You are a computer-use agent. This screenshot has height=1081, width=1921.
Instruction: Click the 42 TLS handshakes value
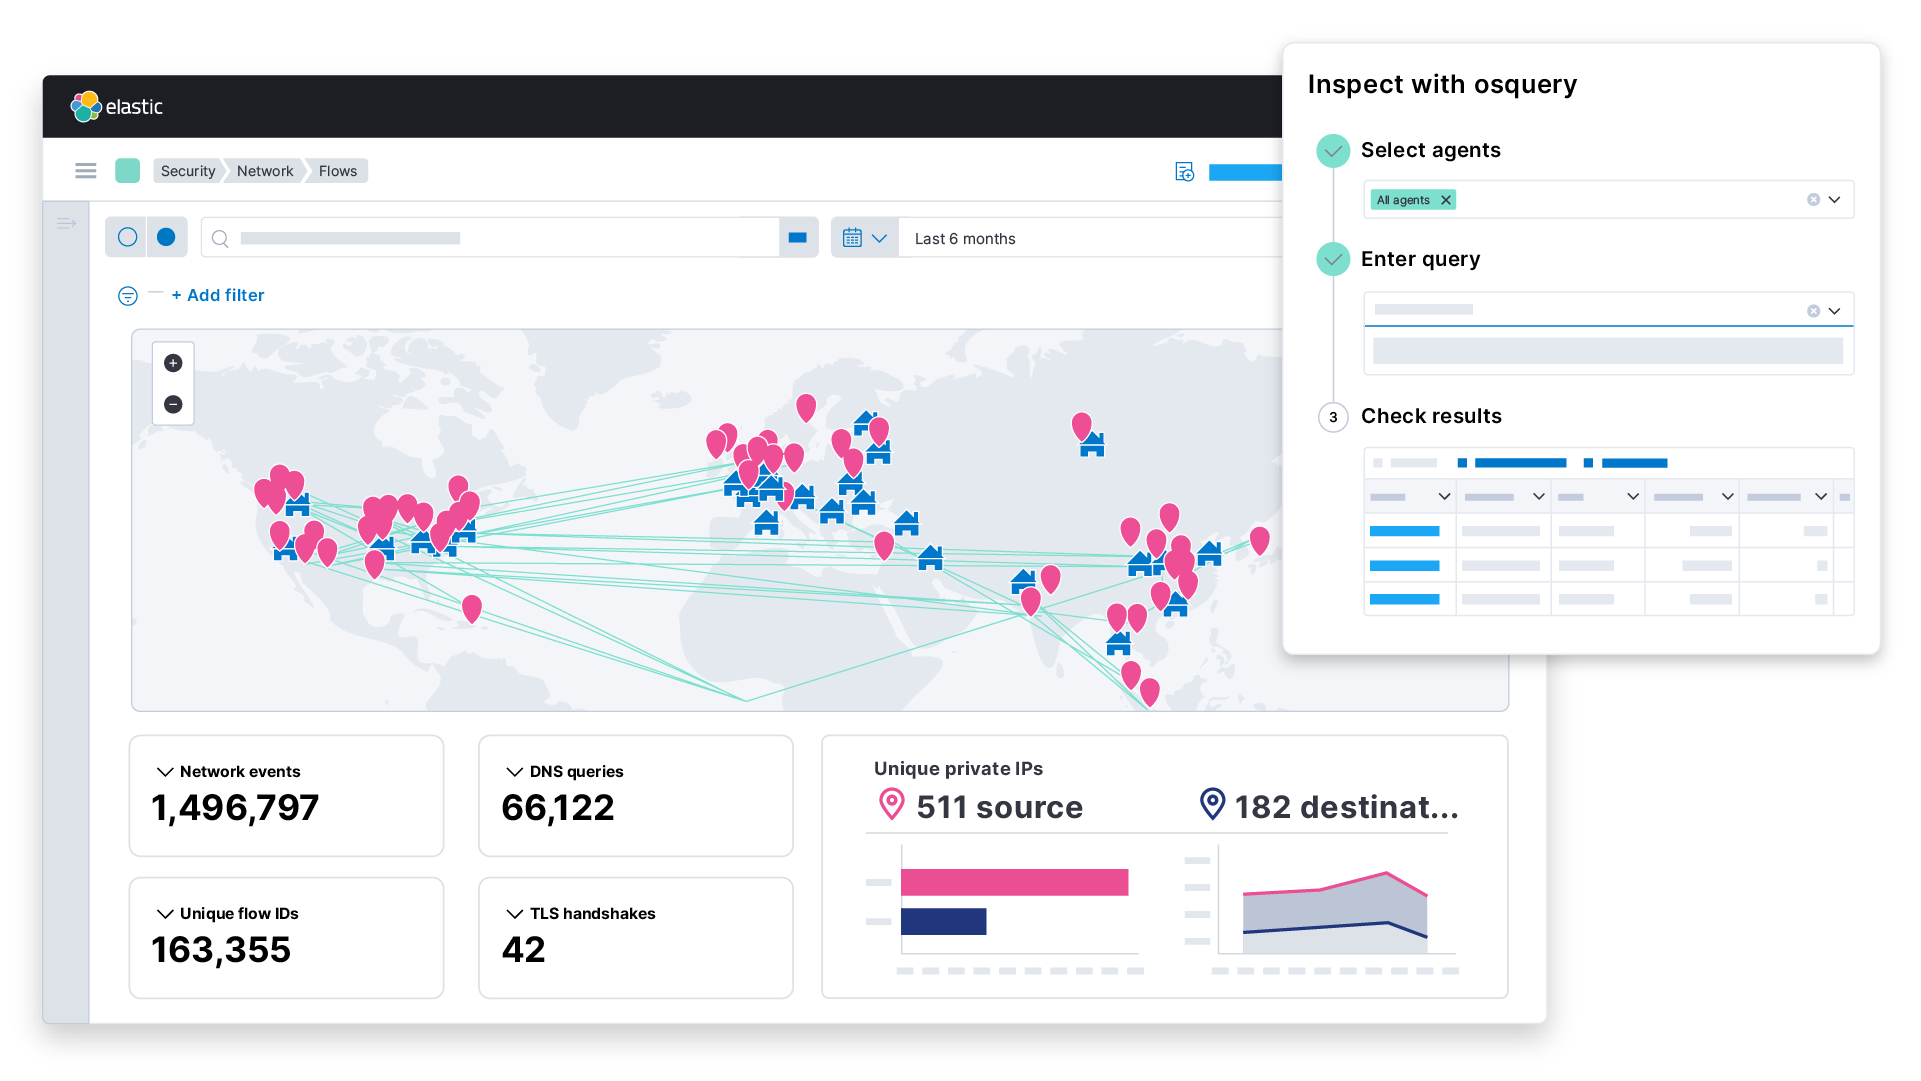pos(523,950)
